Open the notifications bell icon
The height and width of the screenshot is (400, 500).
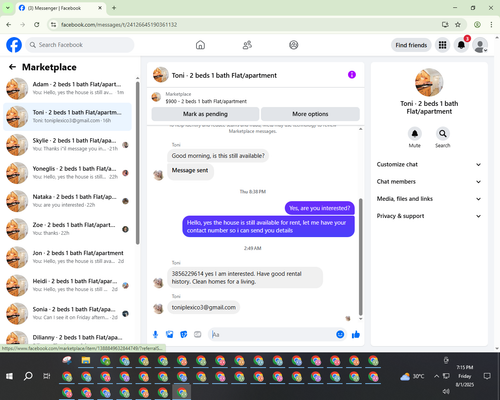click(x=461, y=45)
